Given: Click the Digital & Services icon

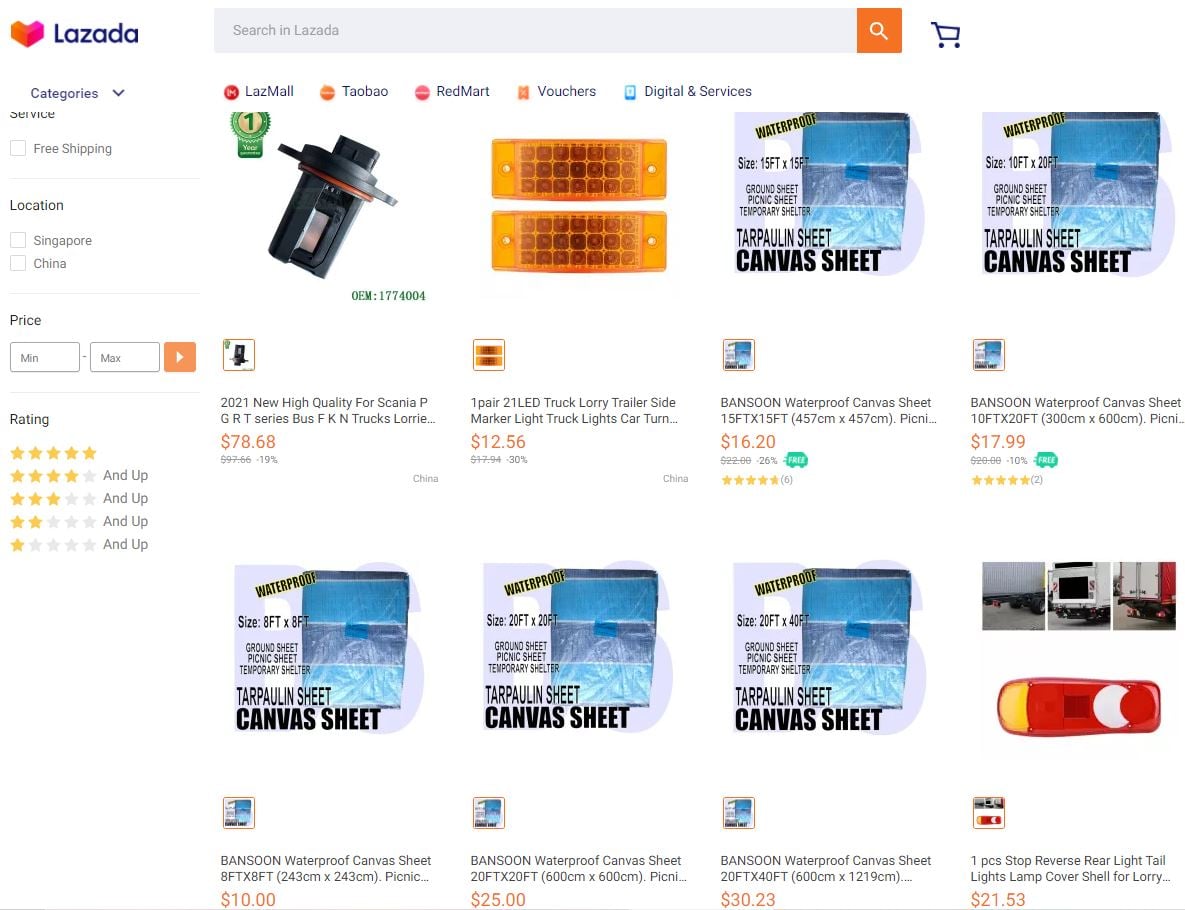Looking at the screenshot, I should pos(630,92).
